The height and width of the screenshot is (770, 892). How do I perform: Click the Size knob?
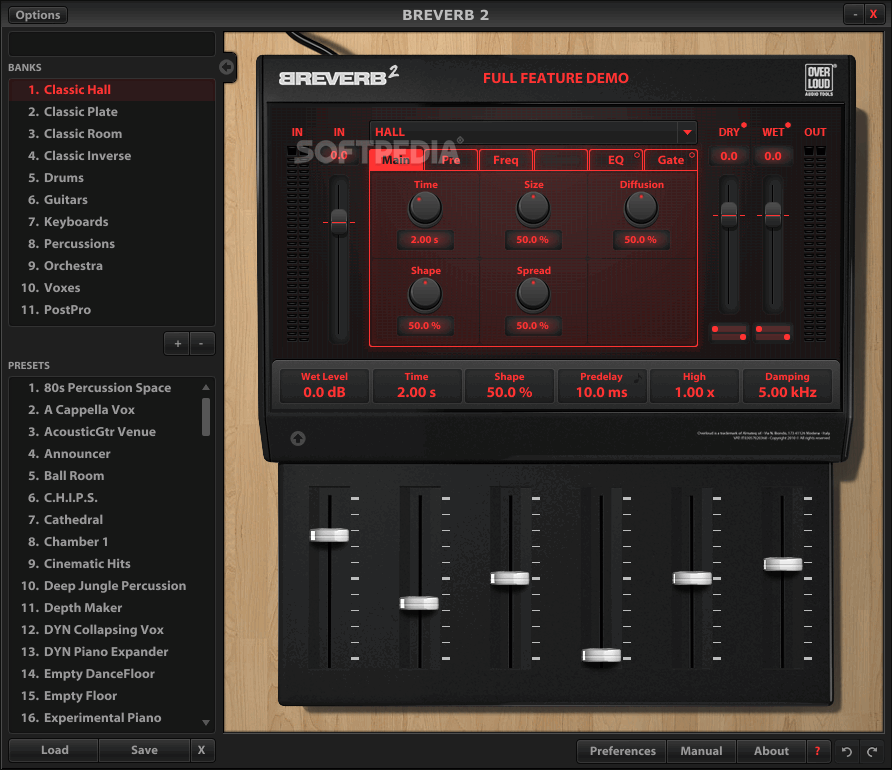[533, 208]
